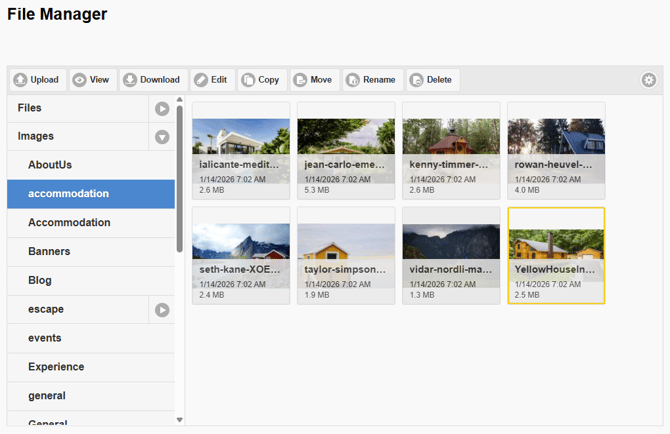Click the Move toolbar button
The width and height of the screenshot is (670, 434).
tap(315, 80)
